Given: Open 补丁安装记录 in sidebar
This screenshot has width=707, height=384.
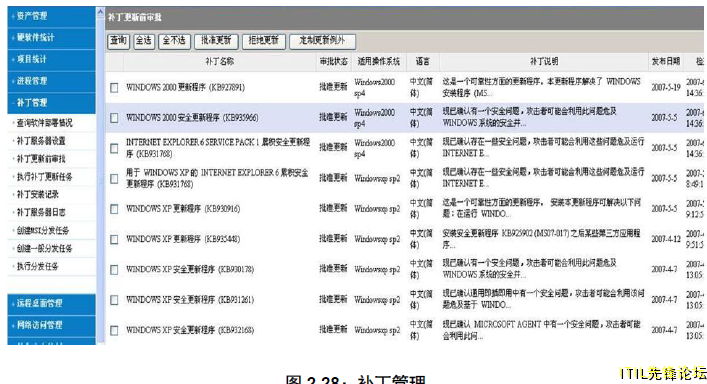Looking at the screenshot, I should pos(38,195).
